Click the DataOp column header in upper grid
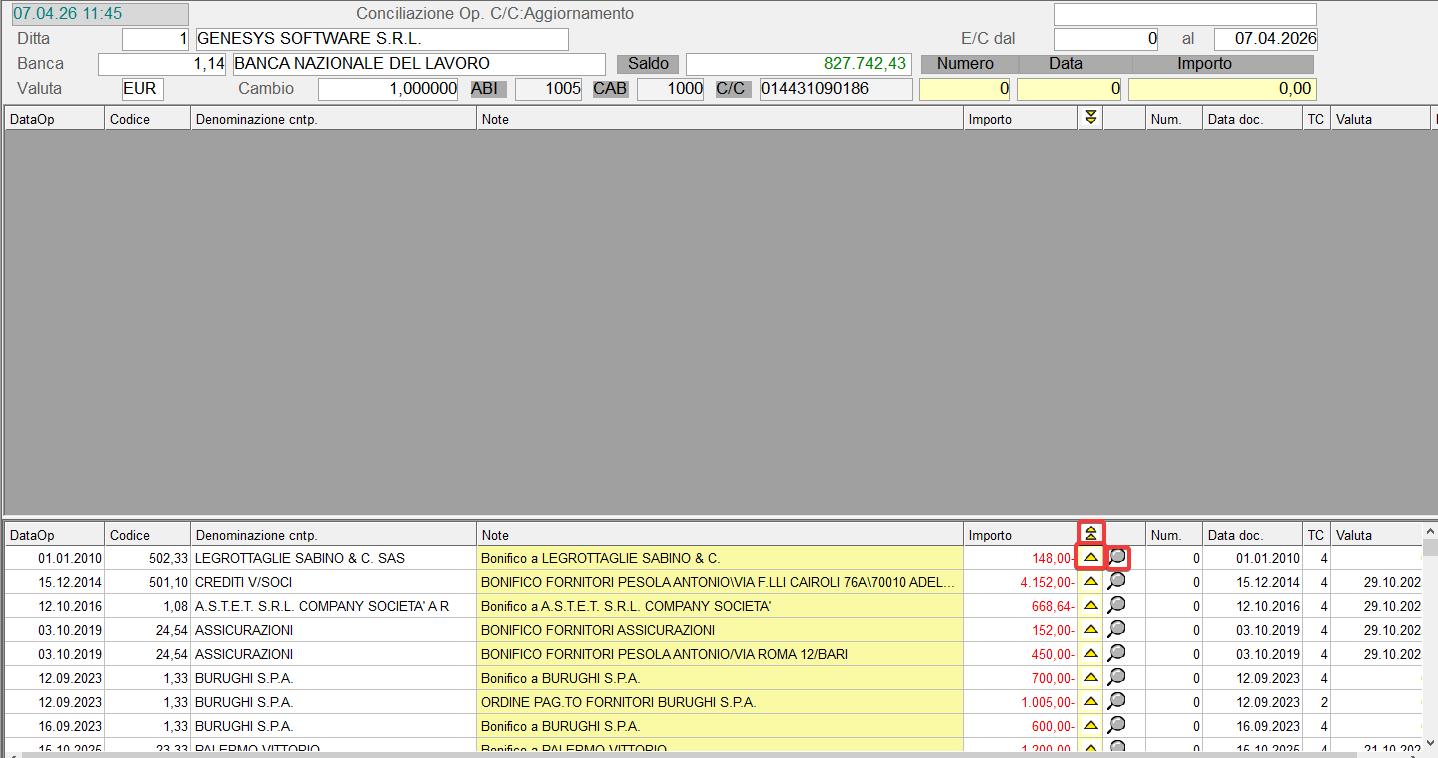The width and height of the screenshot is (1438, 758). [54, 119]
